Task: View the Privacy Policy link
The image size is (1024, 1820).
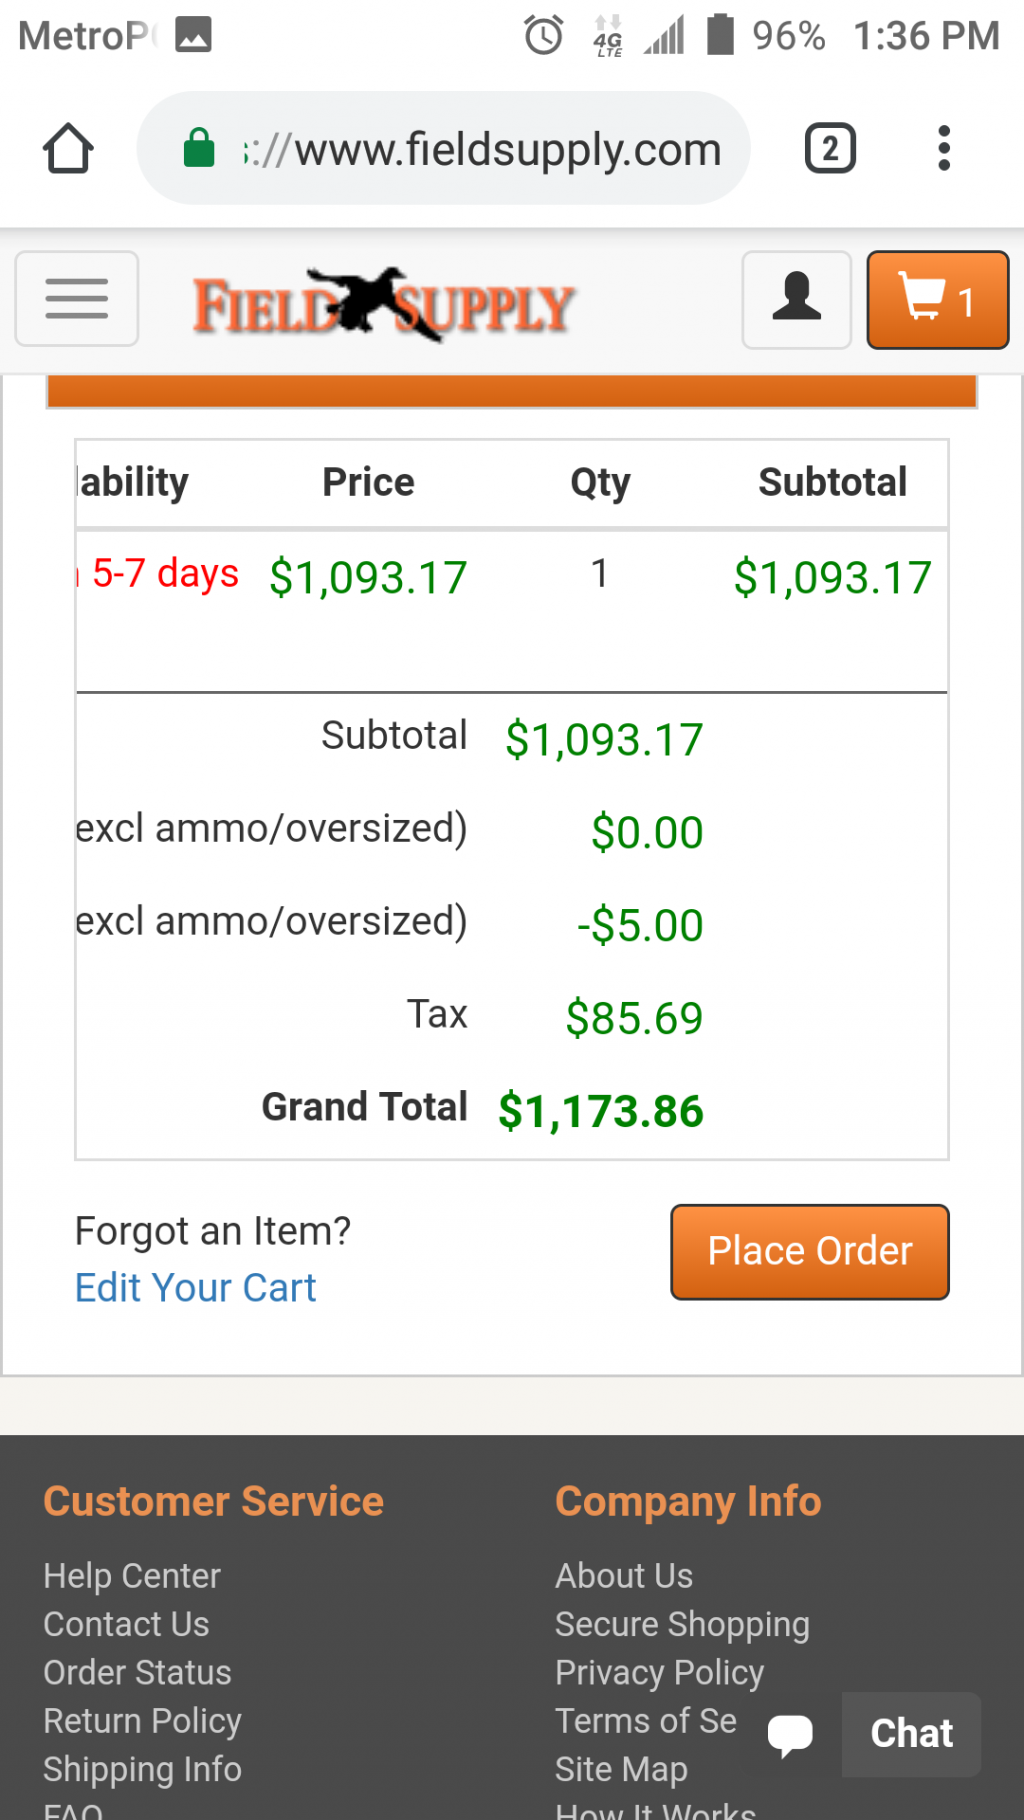Action: pyautogui.click(x=660, y=1672)
